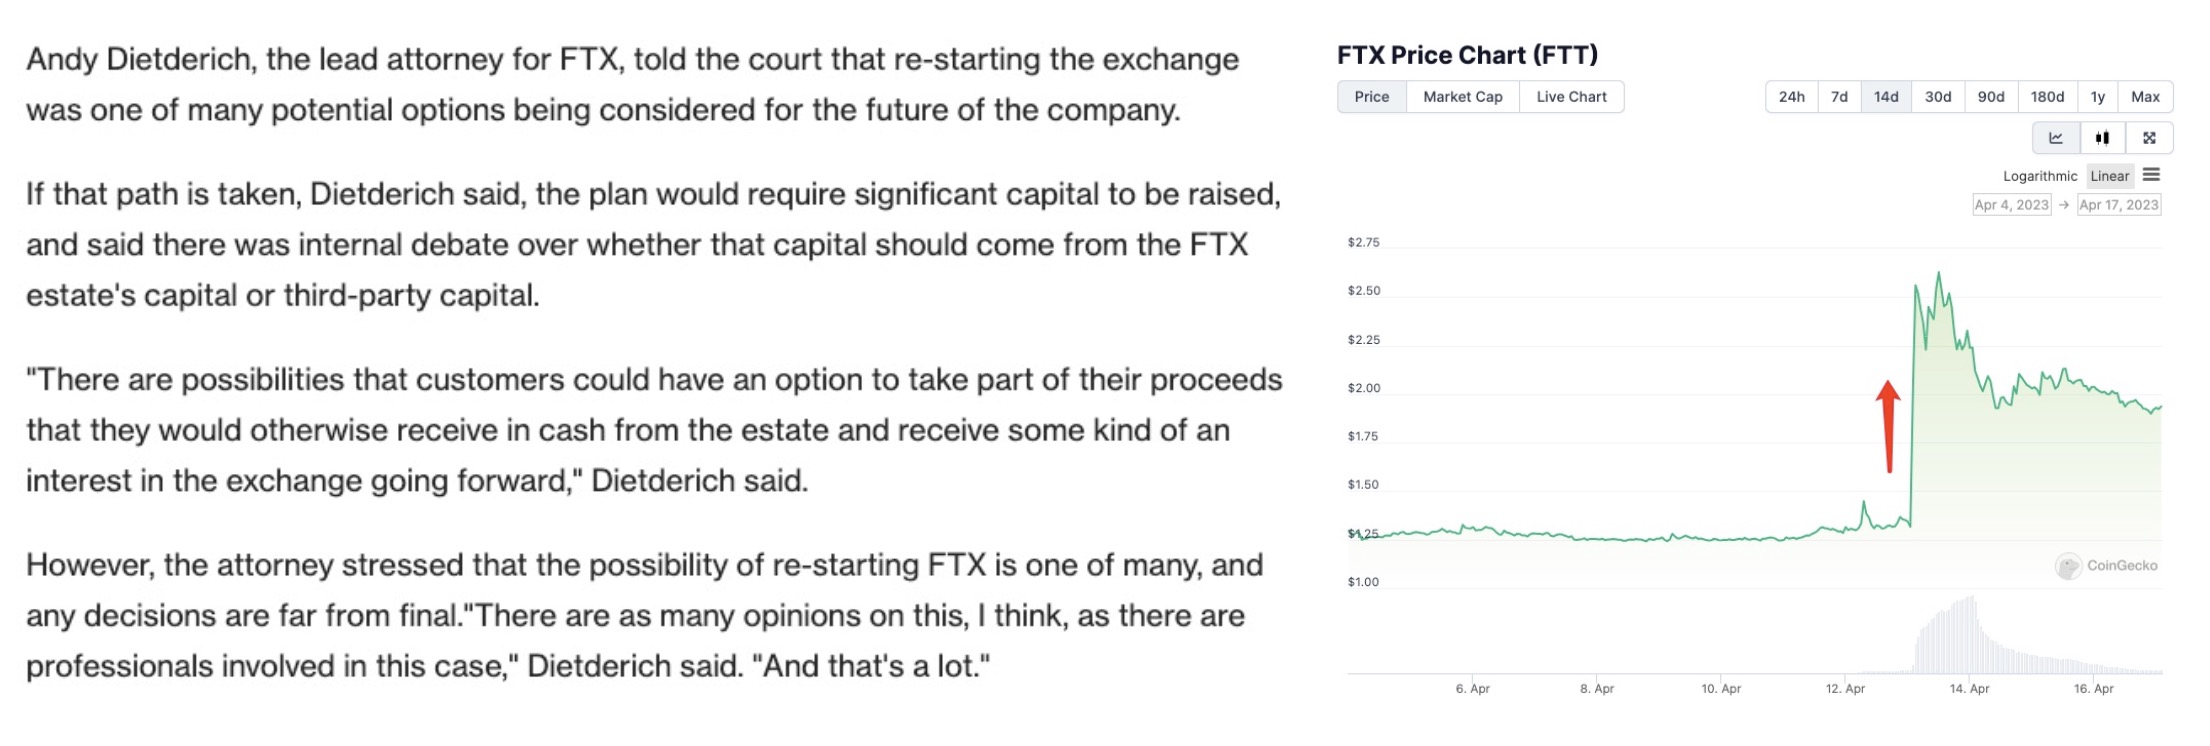The height and width of the screenshot is (746, 2210).
Task: Select the Price tab
Action: 1371,97
